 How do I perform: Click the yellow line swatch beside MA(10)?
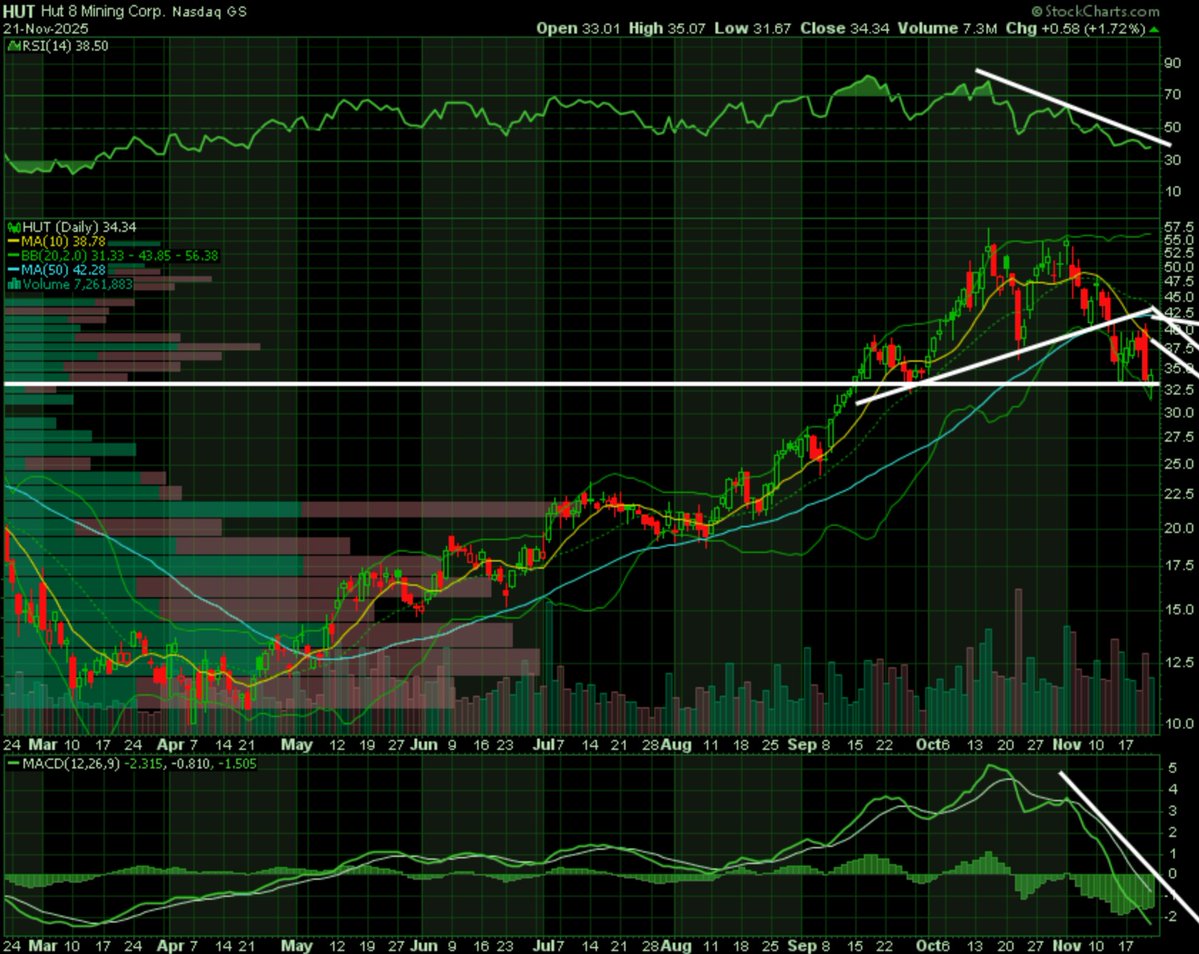[14, 242]
